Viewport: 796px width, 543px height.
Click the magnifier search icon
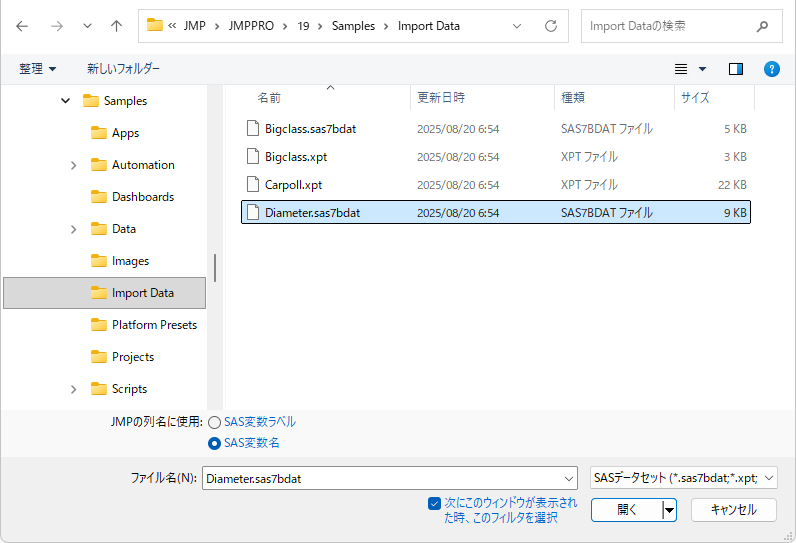(x=762, y=26)
